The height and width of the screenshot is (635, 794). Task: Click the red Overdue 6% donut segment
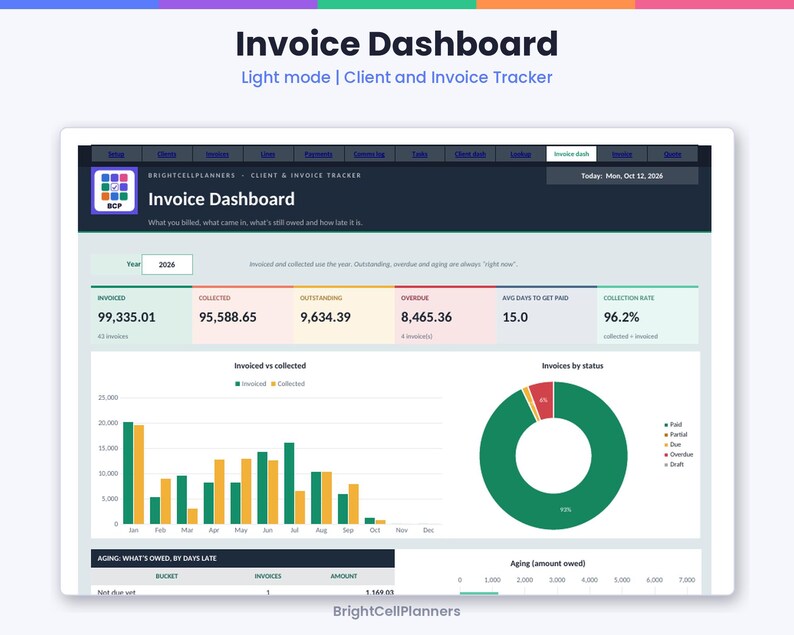point(543,400)
